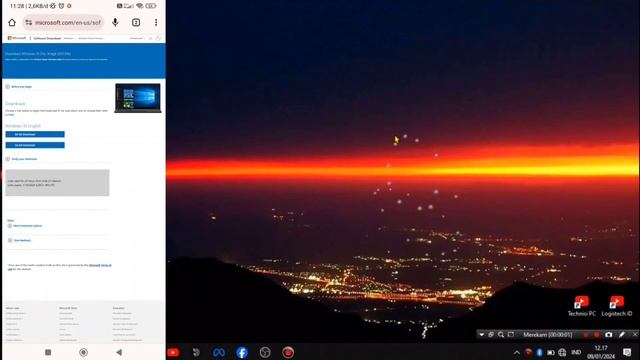Screen dimensions: 640x360
Task: Open the browser three-dot menu
Action: pos(156,22)
